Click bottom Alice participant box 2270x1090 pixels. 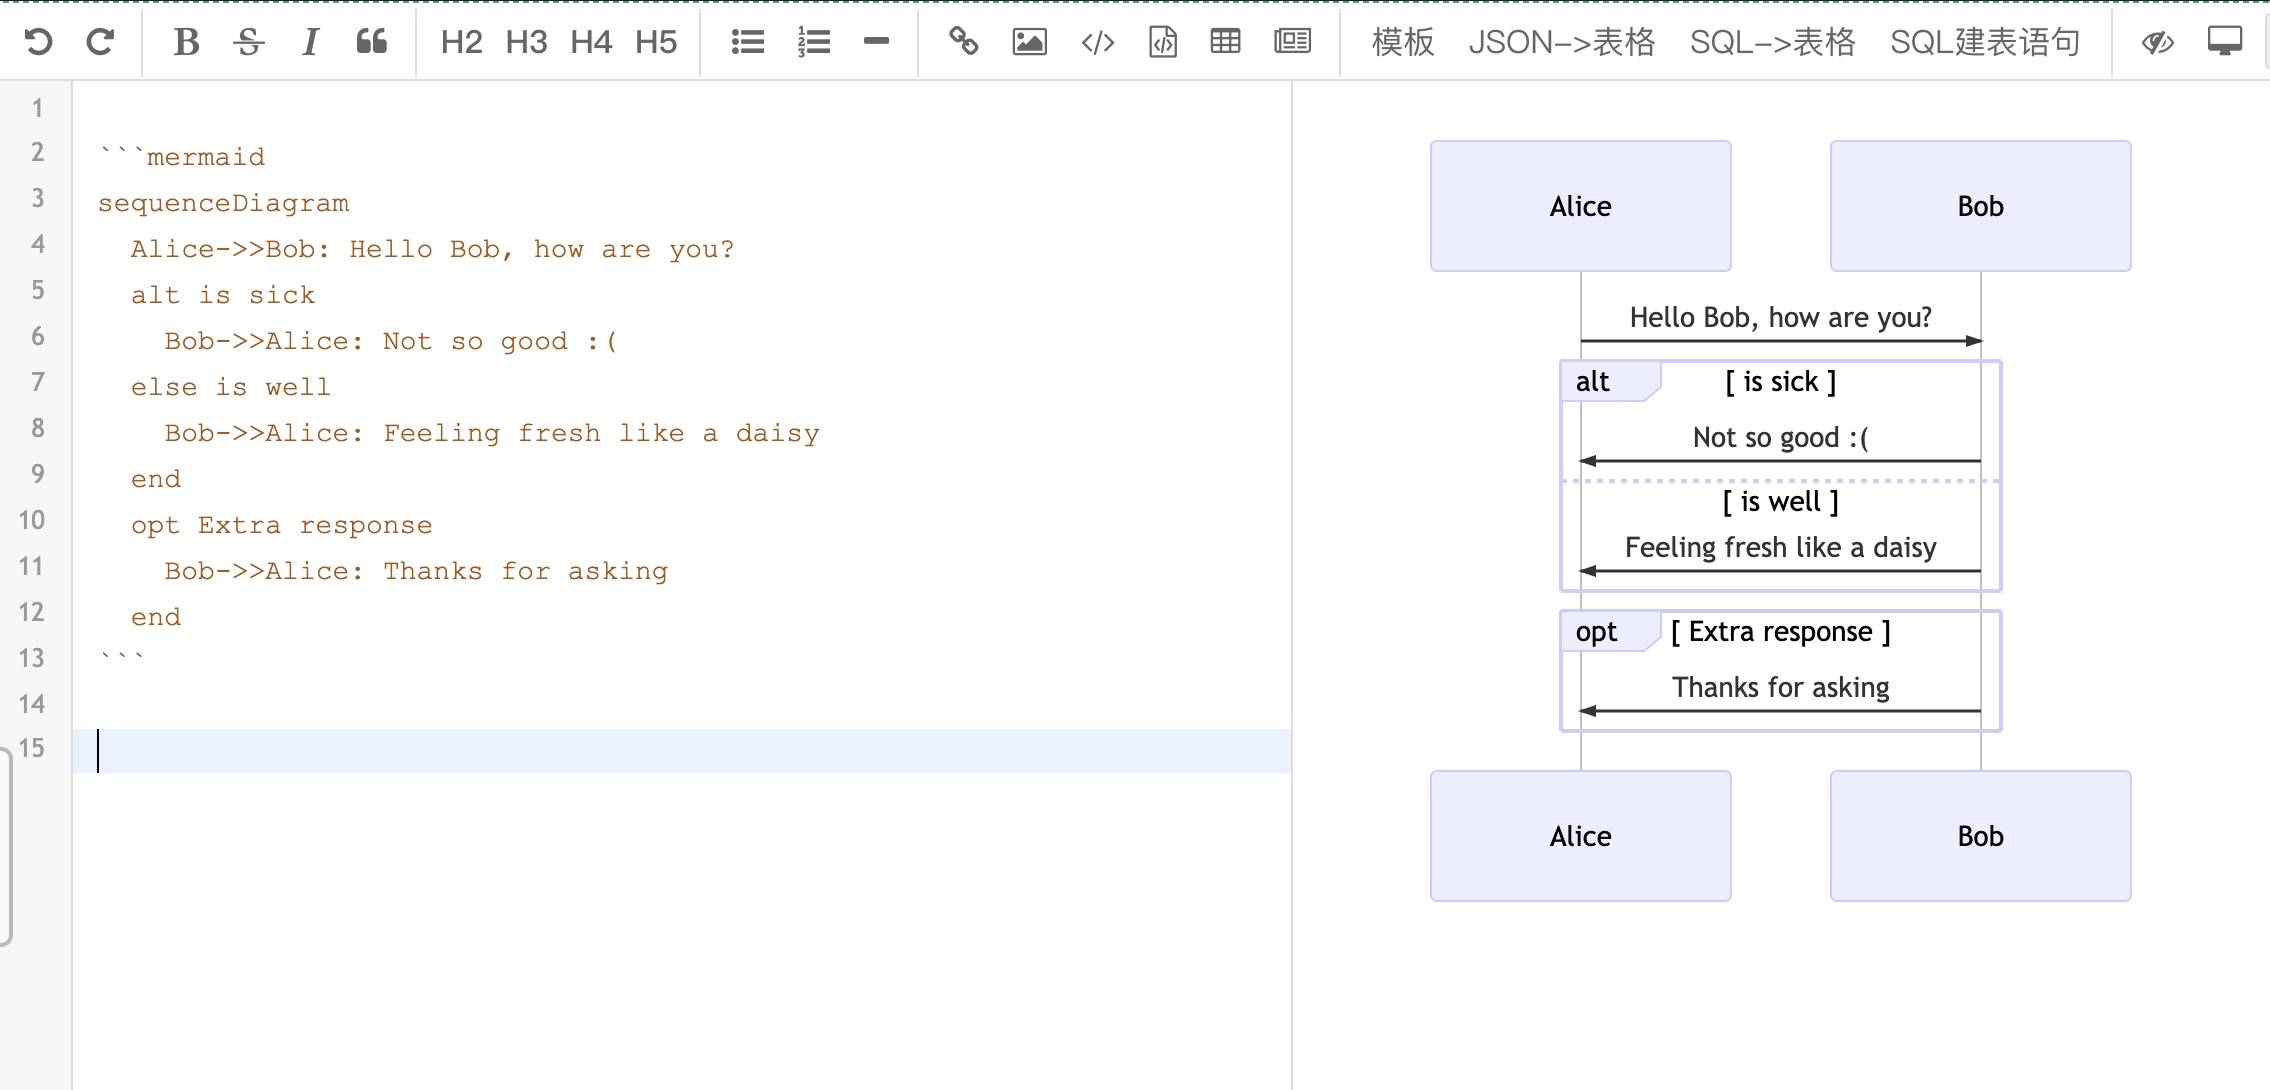click(1581, 836)
